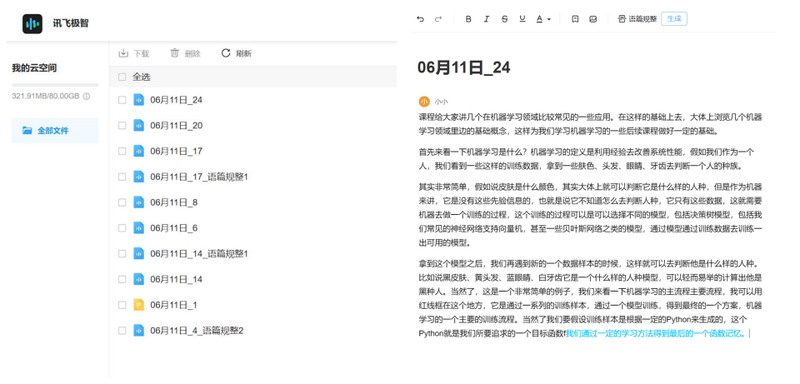The width and height of the screenshot is (800, 384).
Task: Click the 删除 delete button
Action: [x=185, y=54]
